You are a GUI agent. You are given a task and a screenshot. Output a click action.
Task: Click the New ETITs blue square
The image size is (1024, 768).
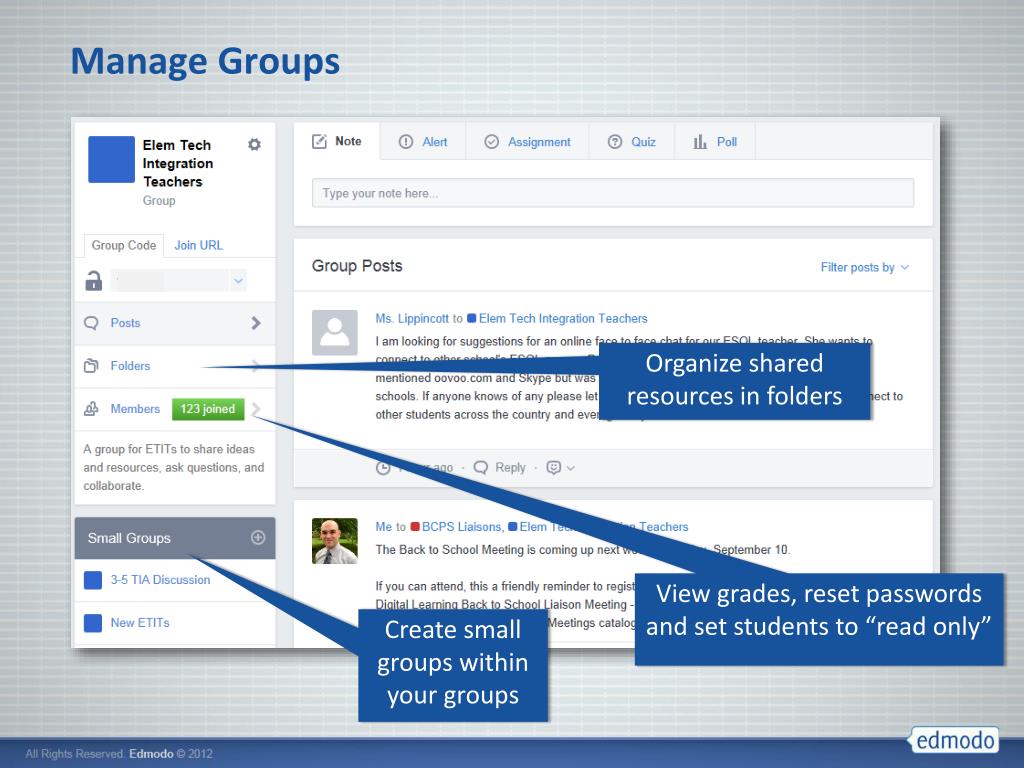click(93, 623)
